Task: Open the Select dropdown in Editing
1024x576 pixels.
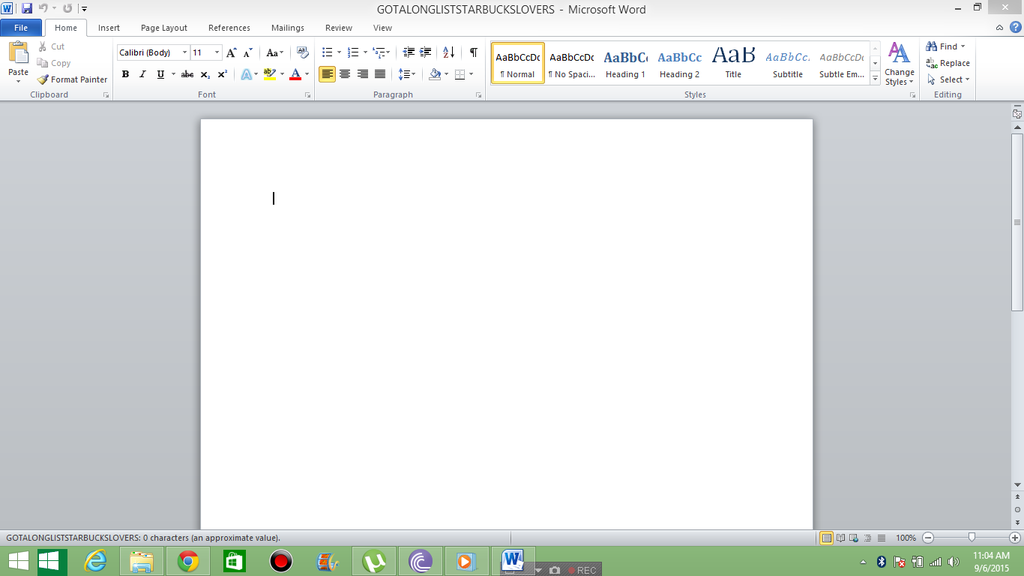Action: pyautogui.click(x=948, y=80)
